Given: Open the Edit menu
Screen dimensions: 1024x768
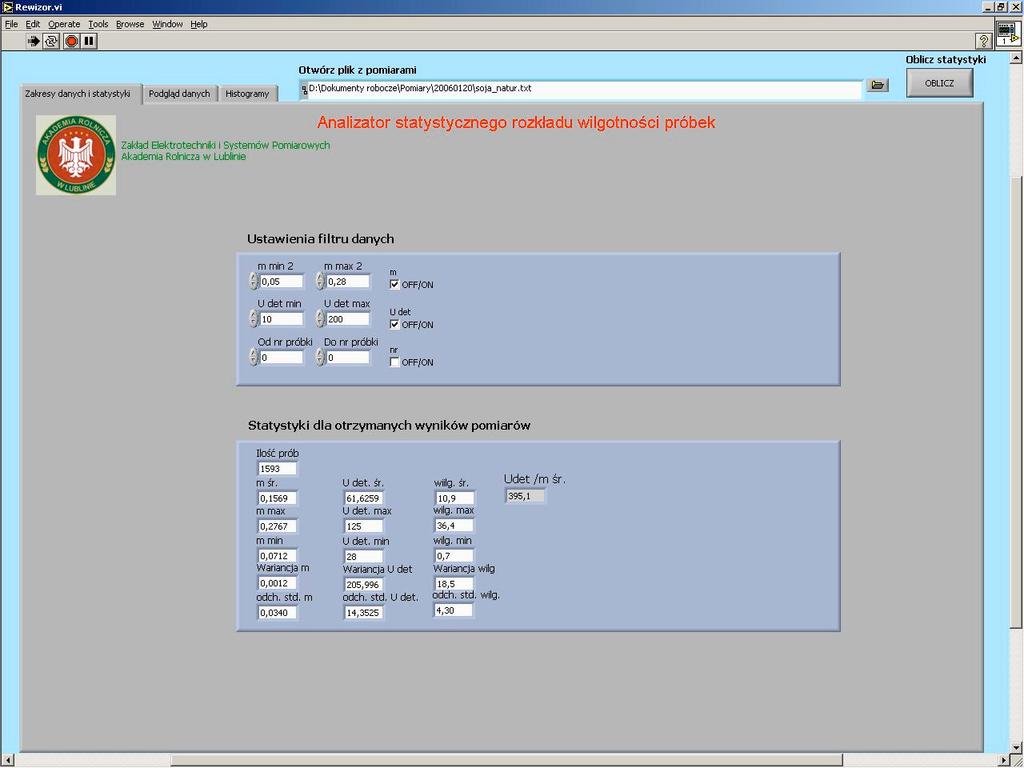Looking at the screenshot, I should 33,24.
